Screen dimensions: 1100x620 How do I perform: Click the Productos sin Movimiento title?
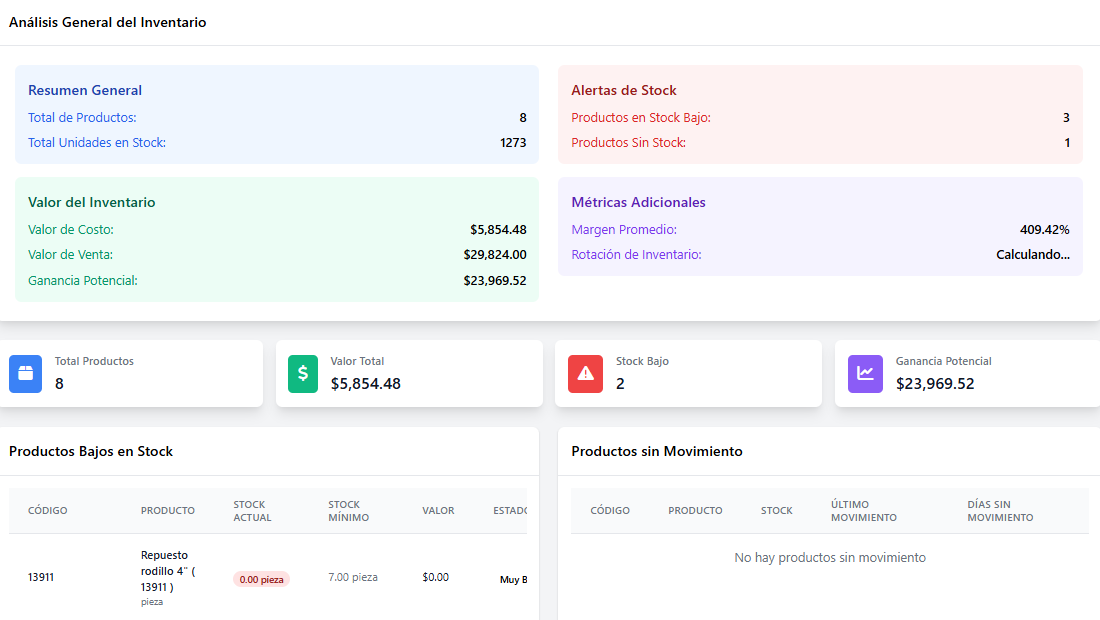coord(655,451)
